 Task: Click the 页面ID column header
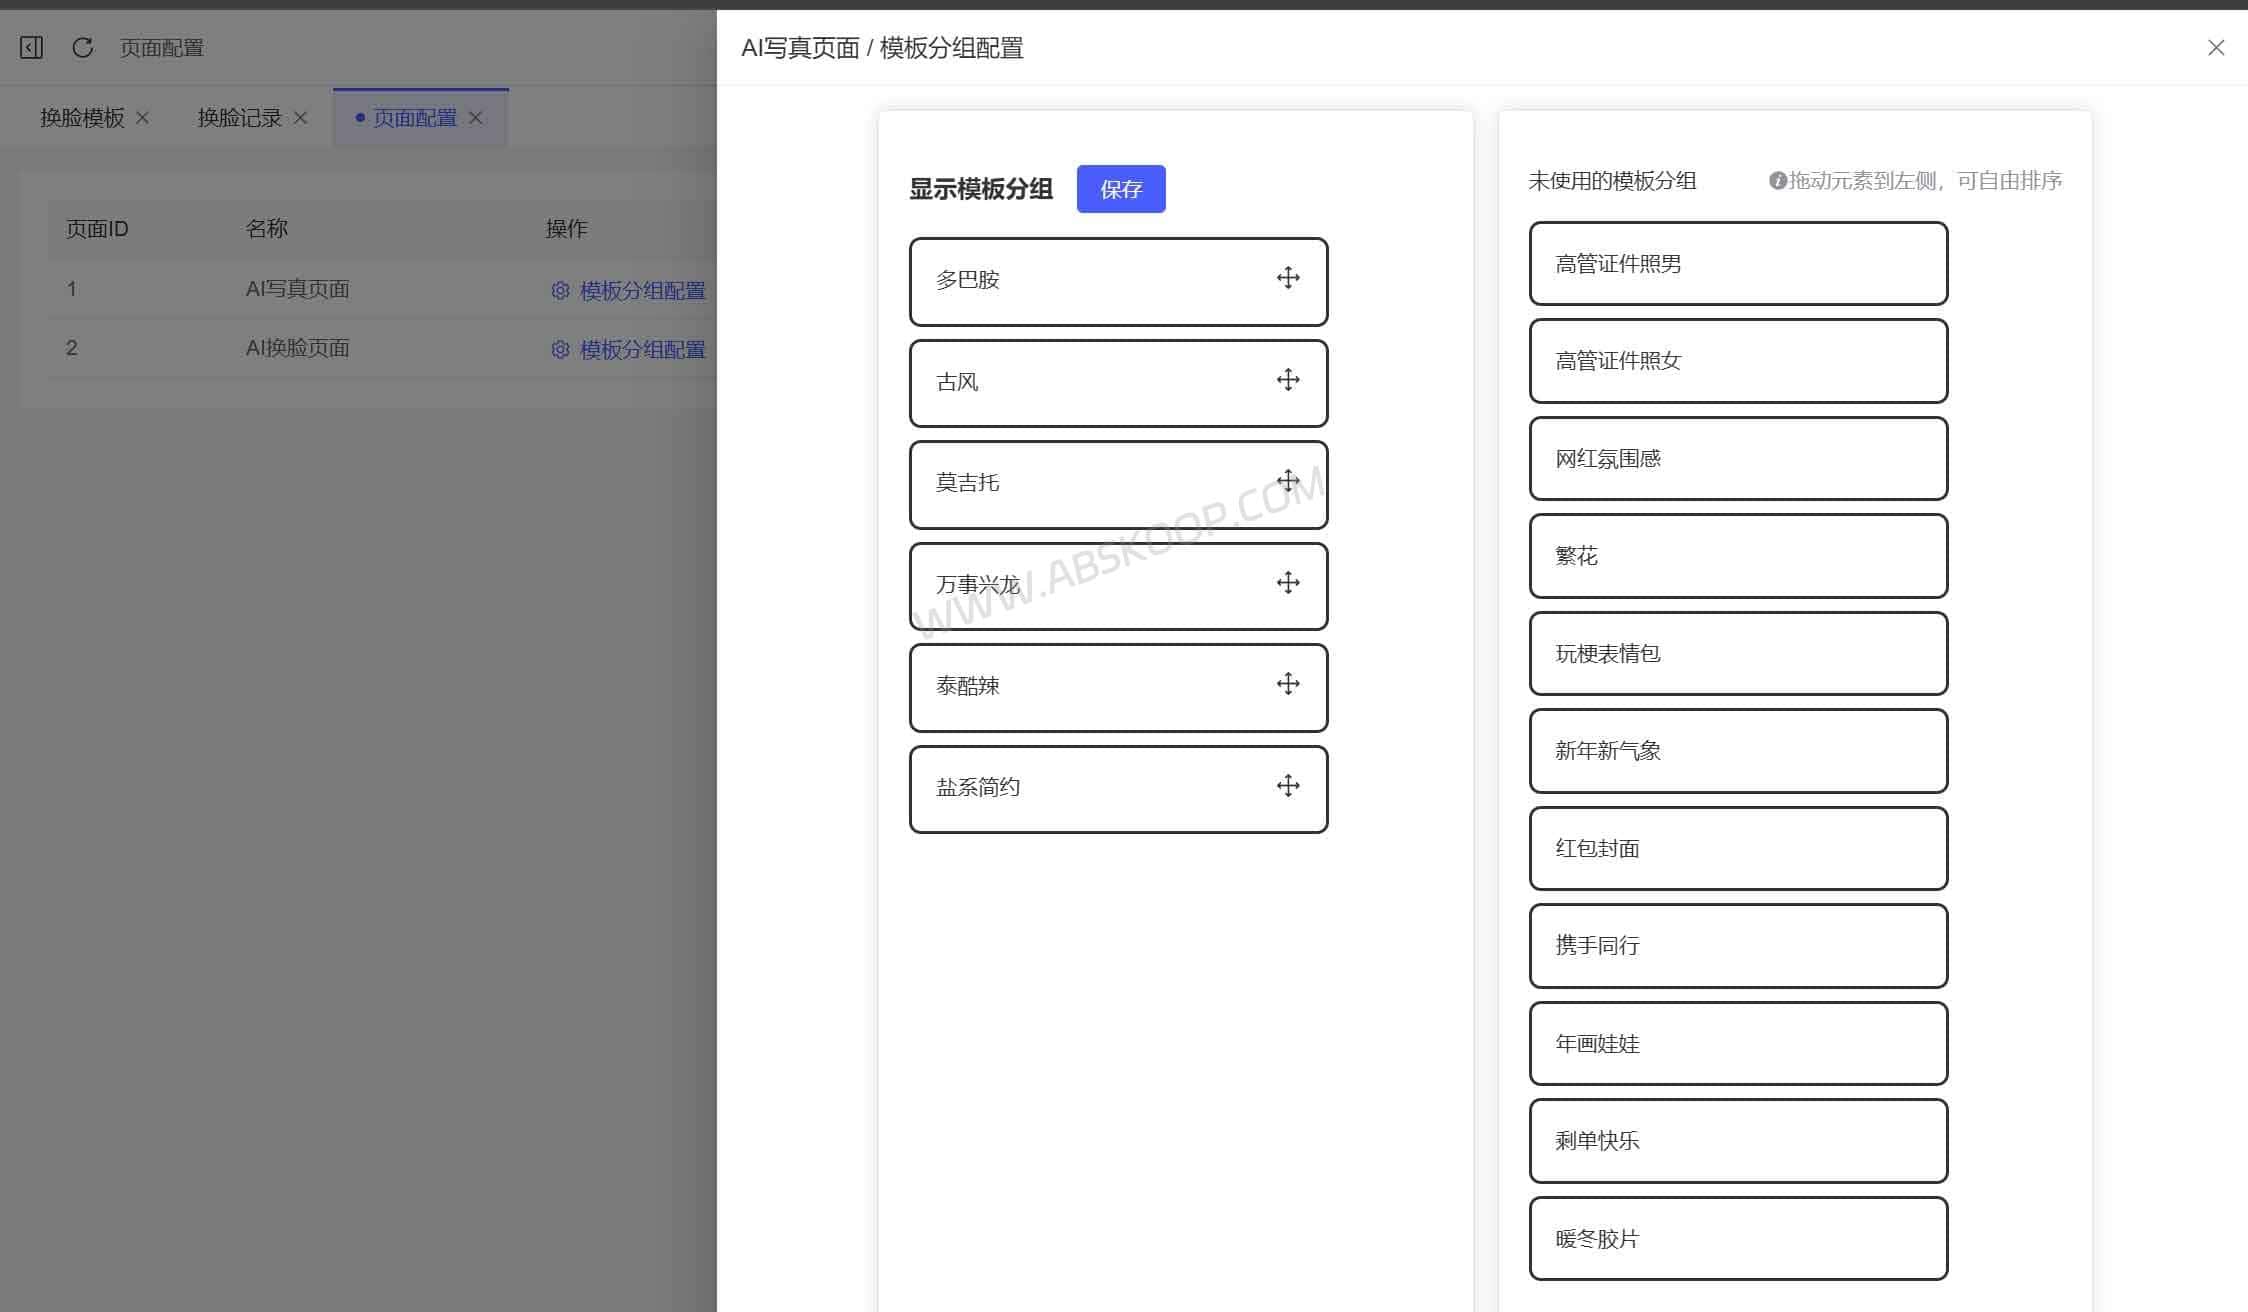[x=97, y=229]
